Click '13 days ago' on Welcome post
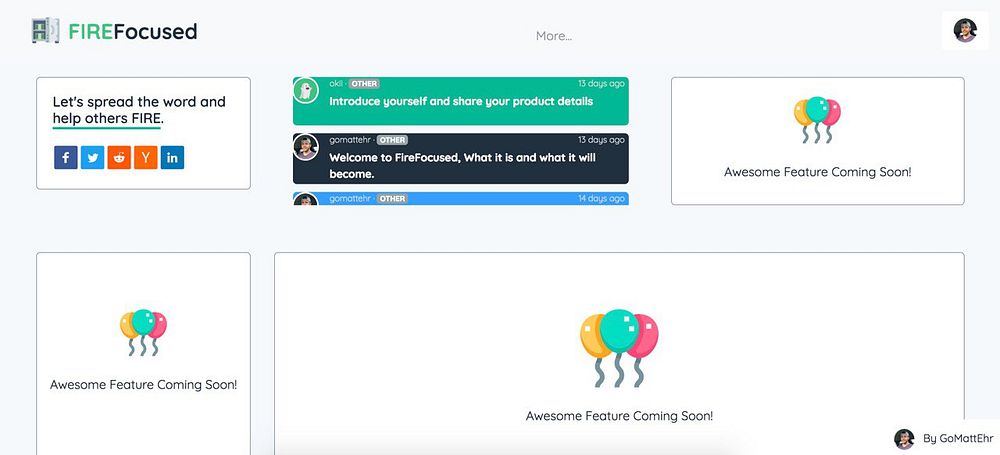This screenshot has width=1000, height=455. coord(601,140)
